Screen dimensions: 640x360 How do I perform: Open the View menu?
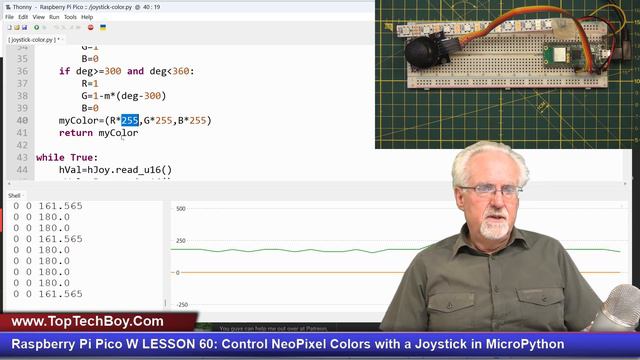pyautogui.click(x=38, y=17)
